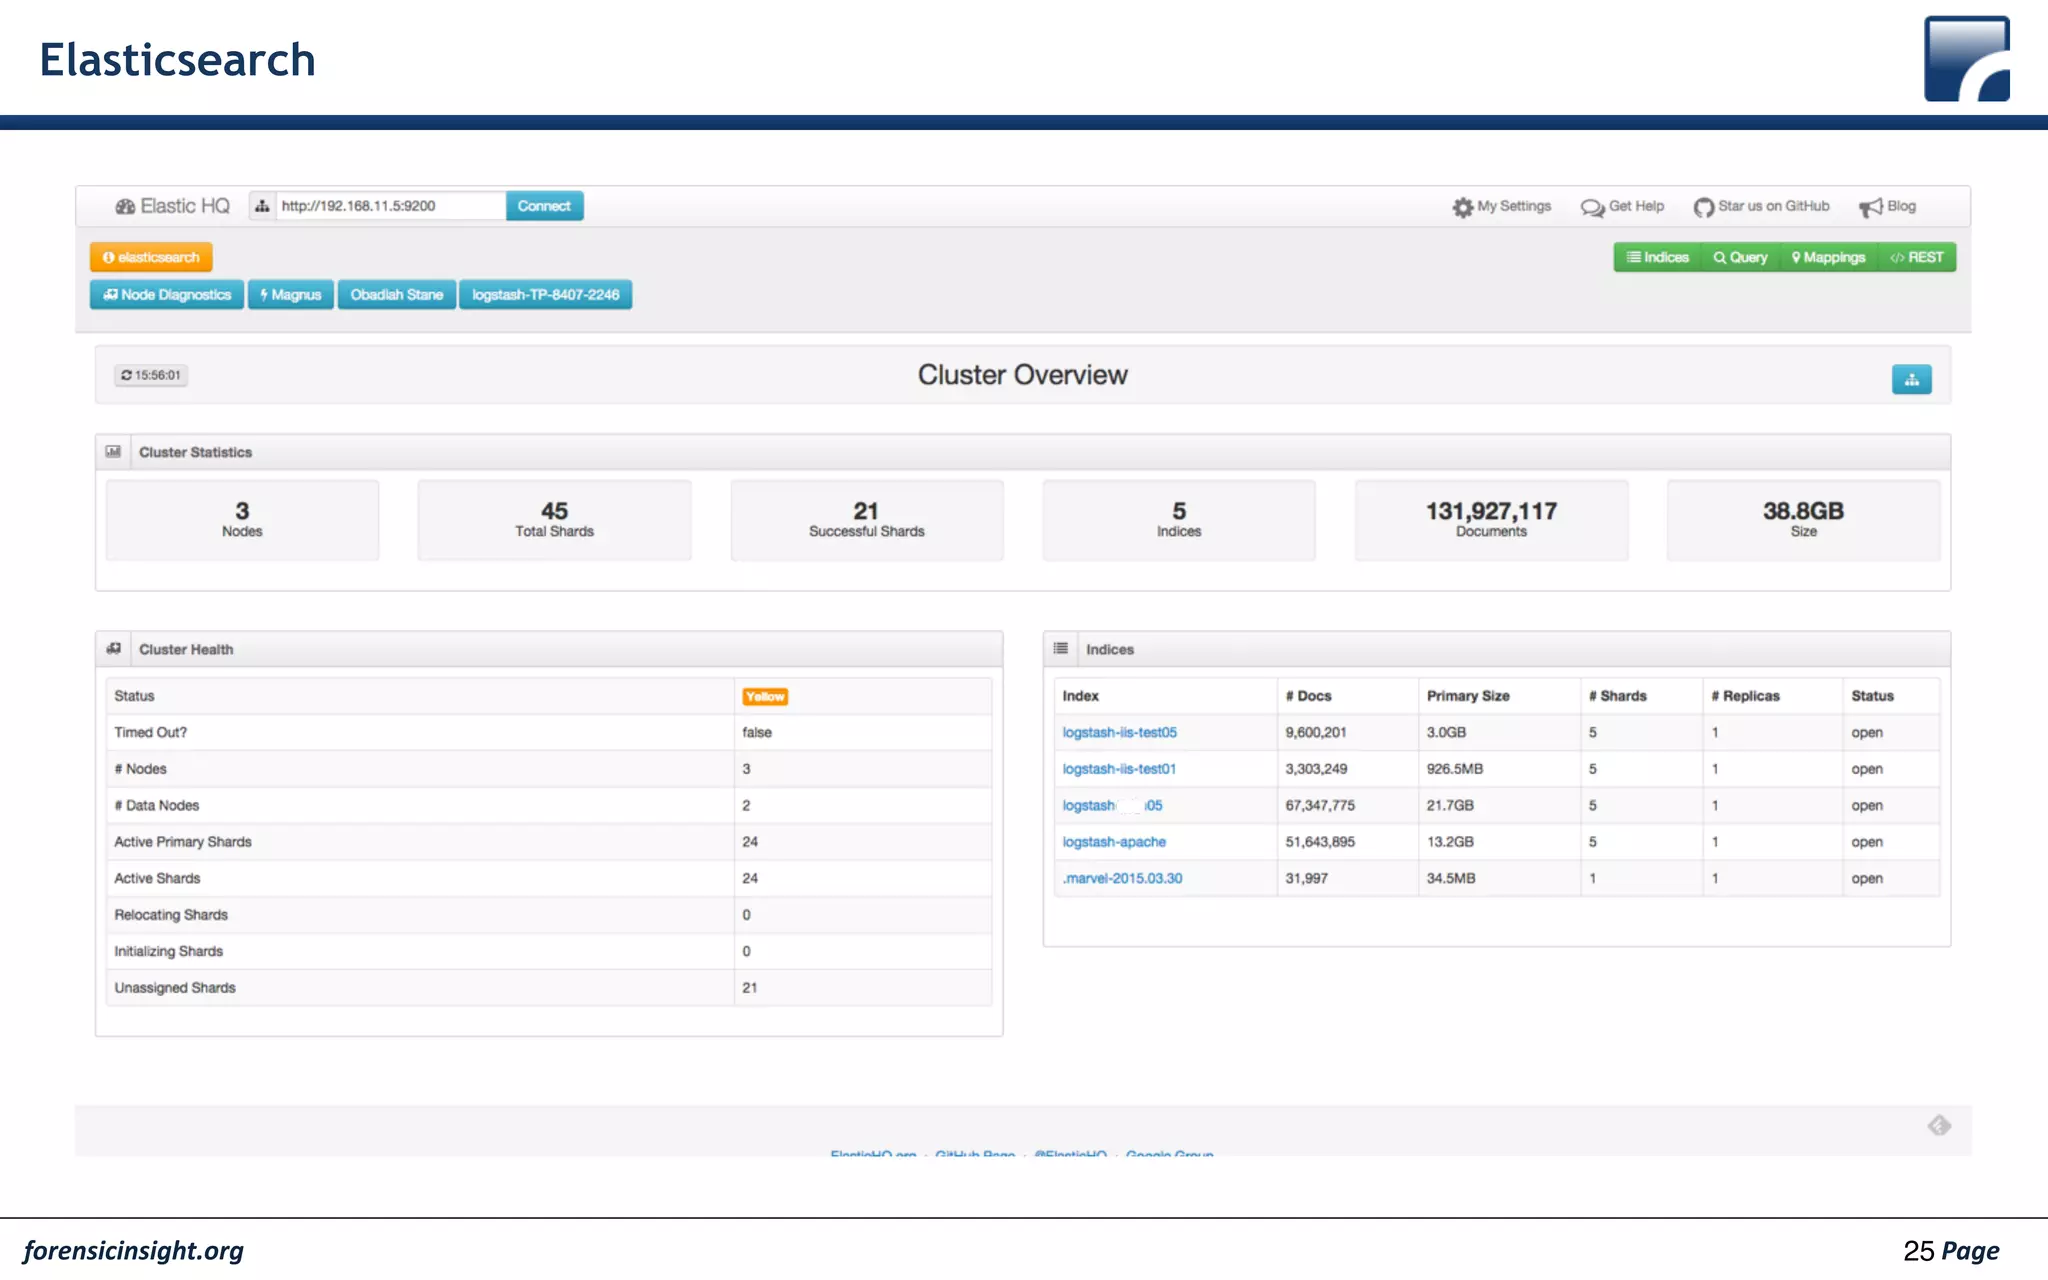Open the Mappings menu
2048x1280 pixels.
point(1828,257)
